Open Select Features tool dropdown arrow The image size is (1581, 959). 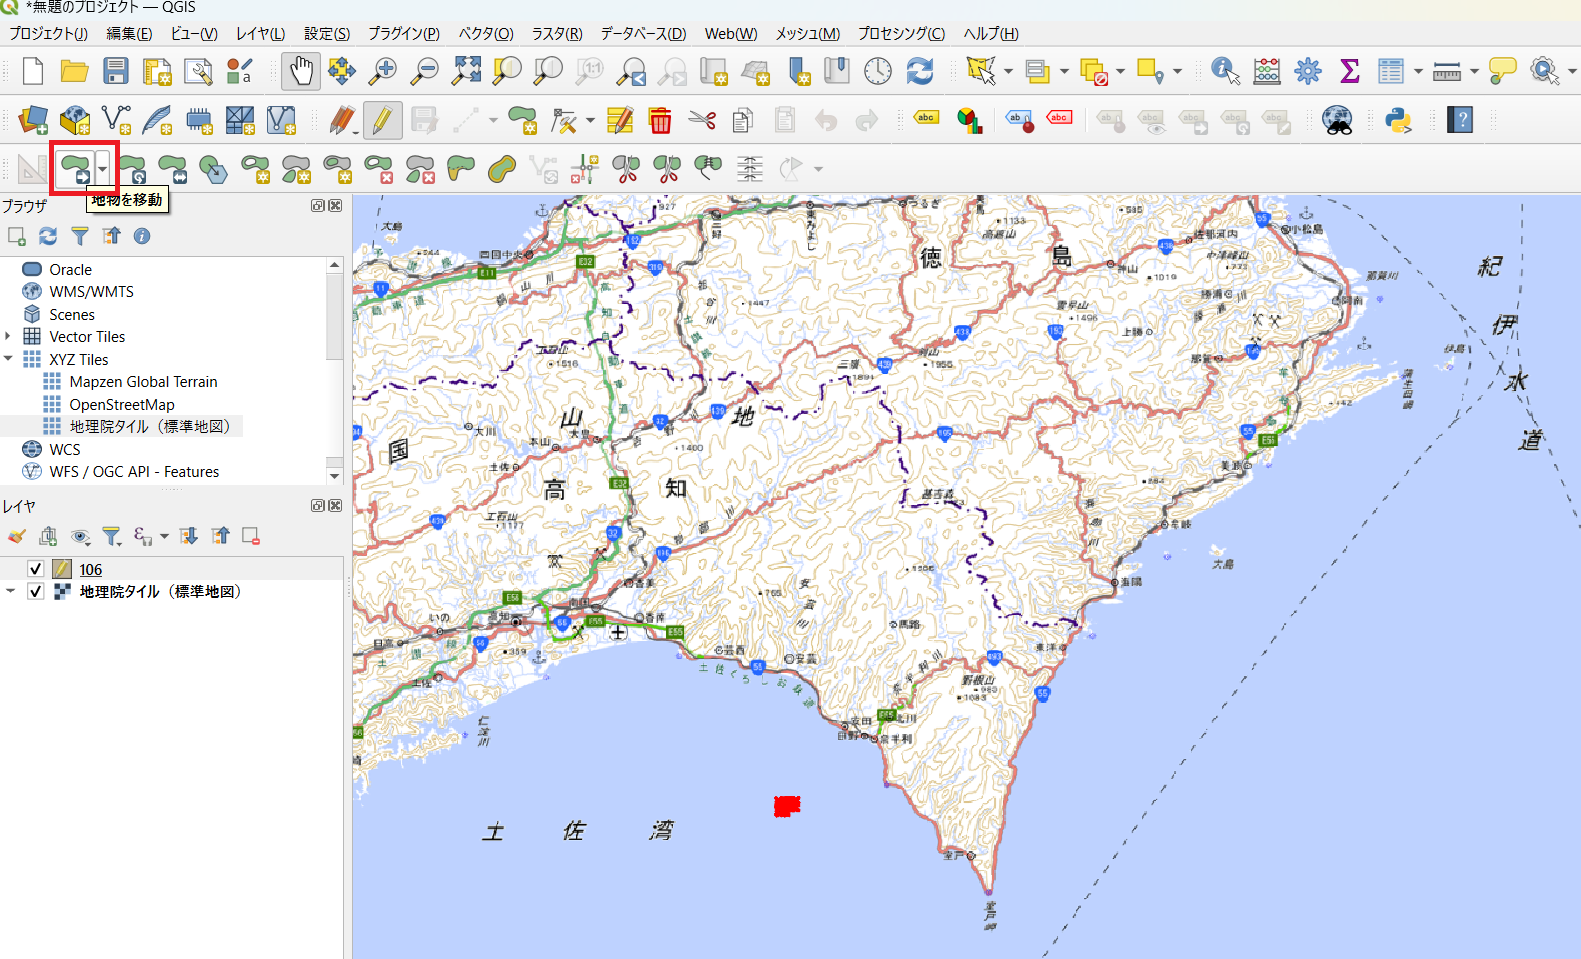tap(1008, 71)
